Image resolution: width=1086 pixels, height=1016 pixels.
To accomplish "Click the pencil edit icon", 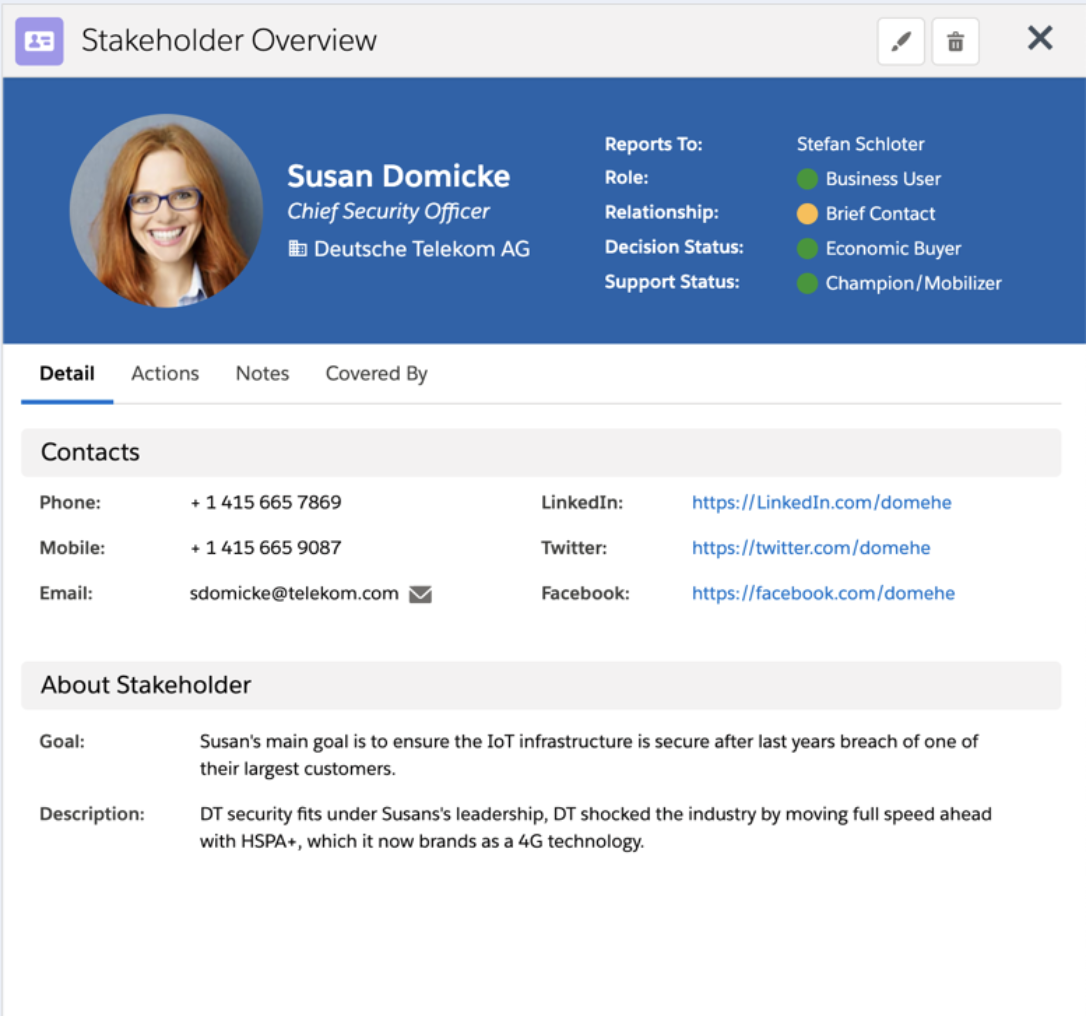I will pos(900,42).
